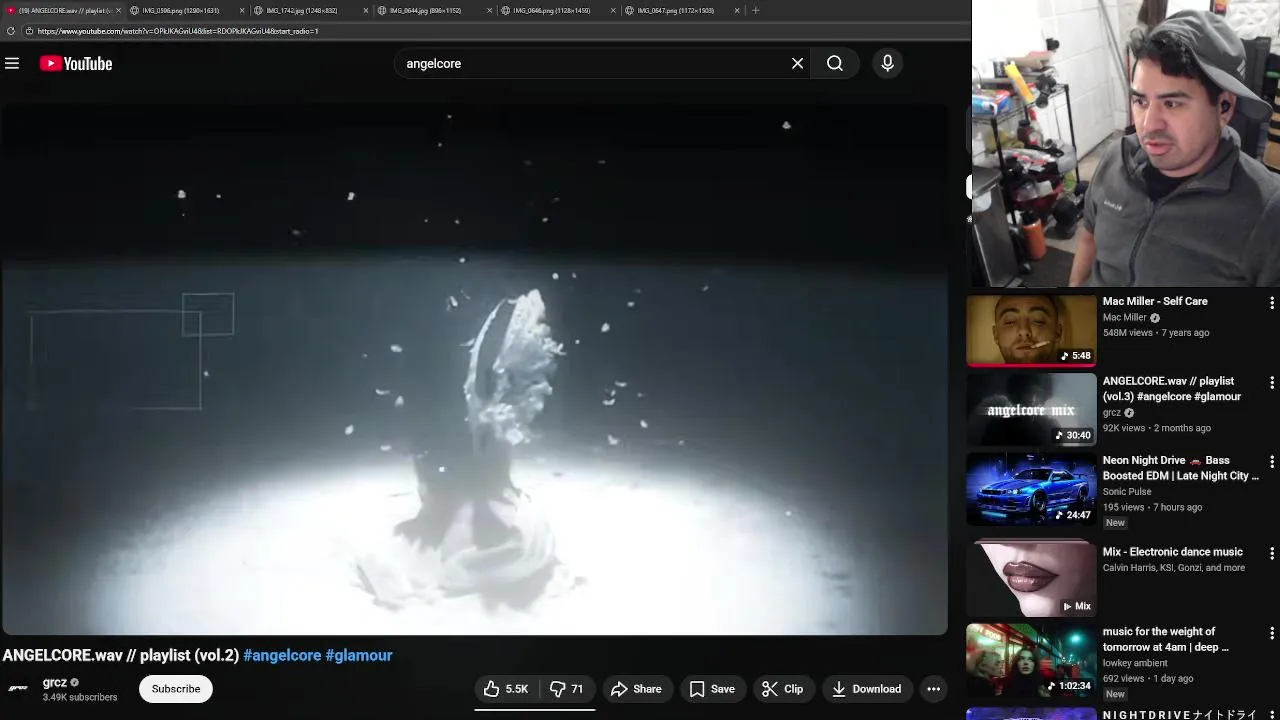Screen dimensions: 1280x720
Task: Open the NIGHTDRIVE video thumbnail
Action: click(x=1031, y=713)
